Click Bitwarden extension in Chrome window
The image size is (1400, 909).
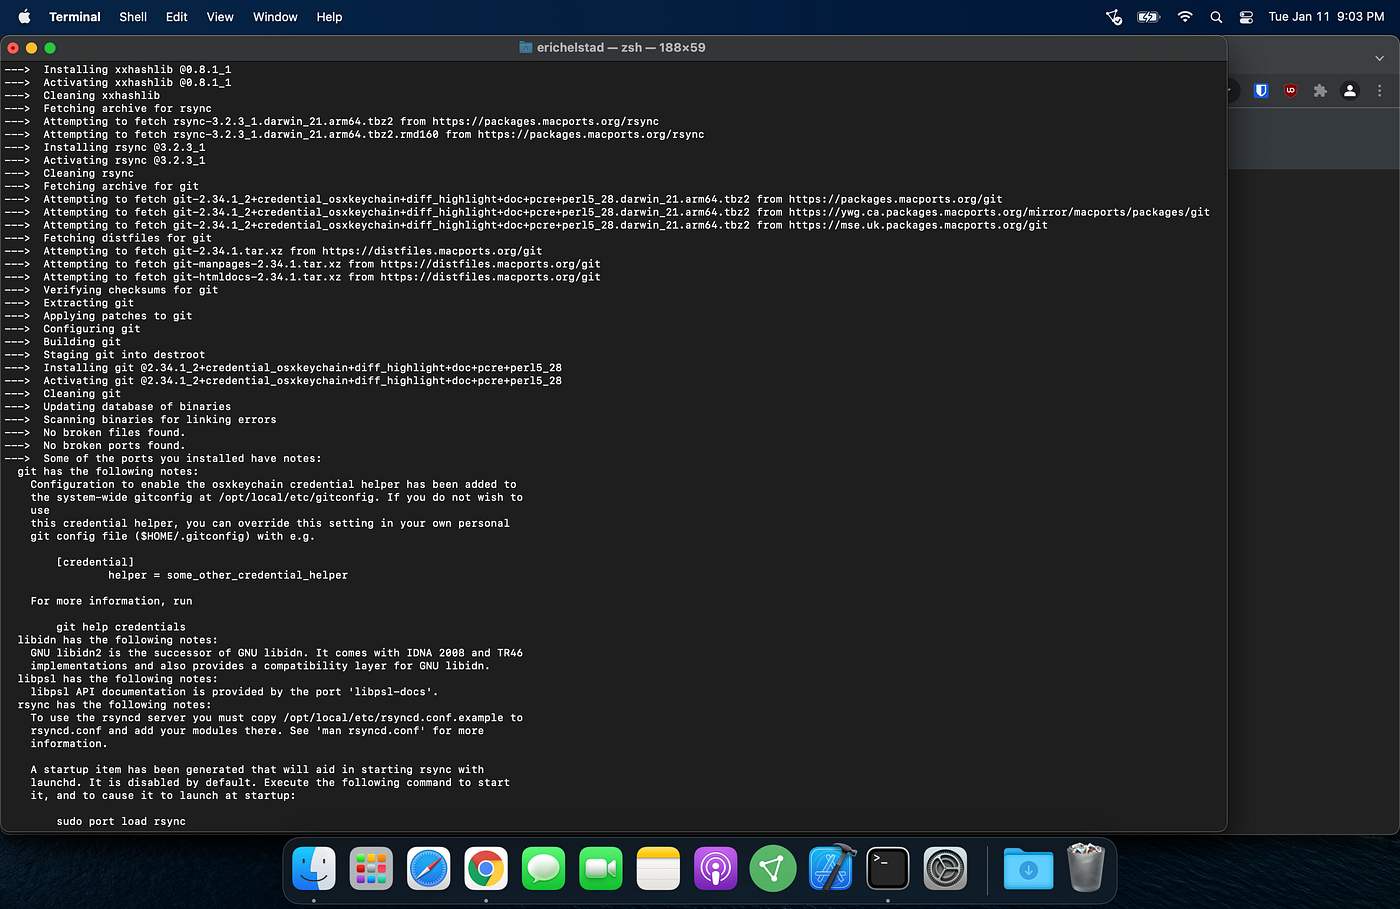pos(1261,91)
